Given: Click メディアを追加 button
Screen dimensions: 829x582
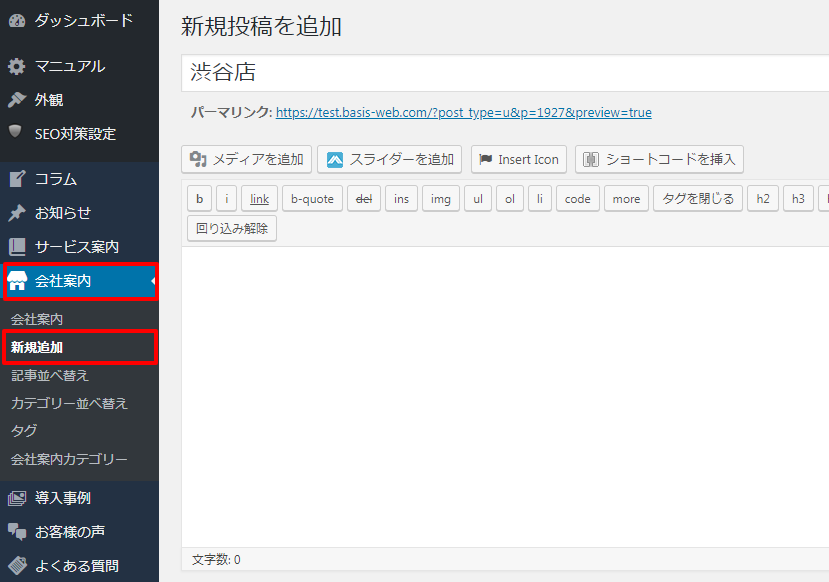Looking at the screenshot, I should [x=246, y=159].
